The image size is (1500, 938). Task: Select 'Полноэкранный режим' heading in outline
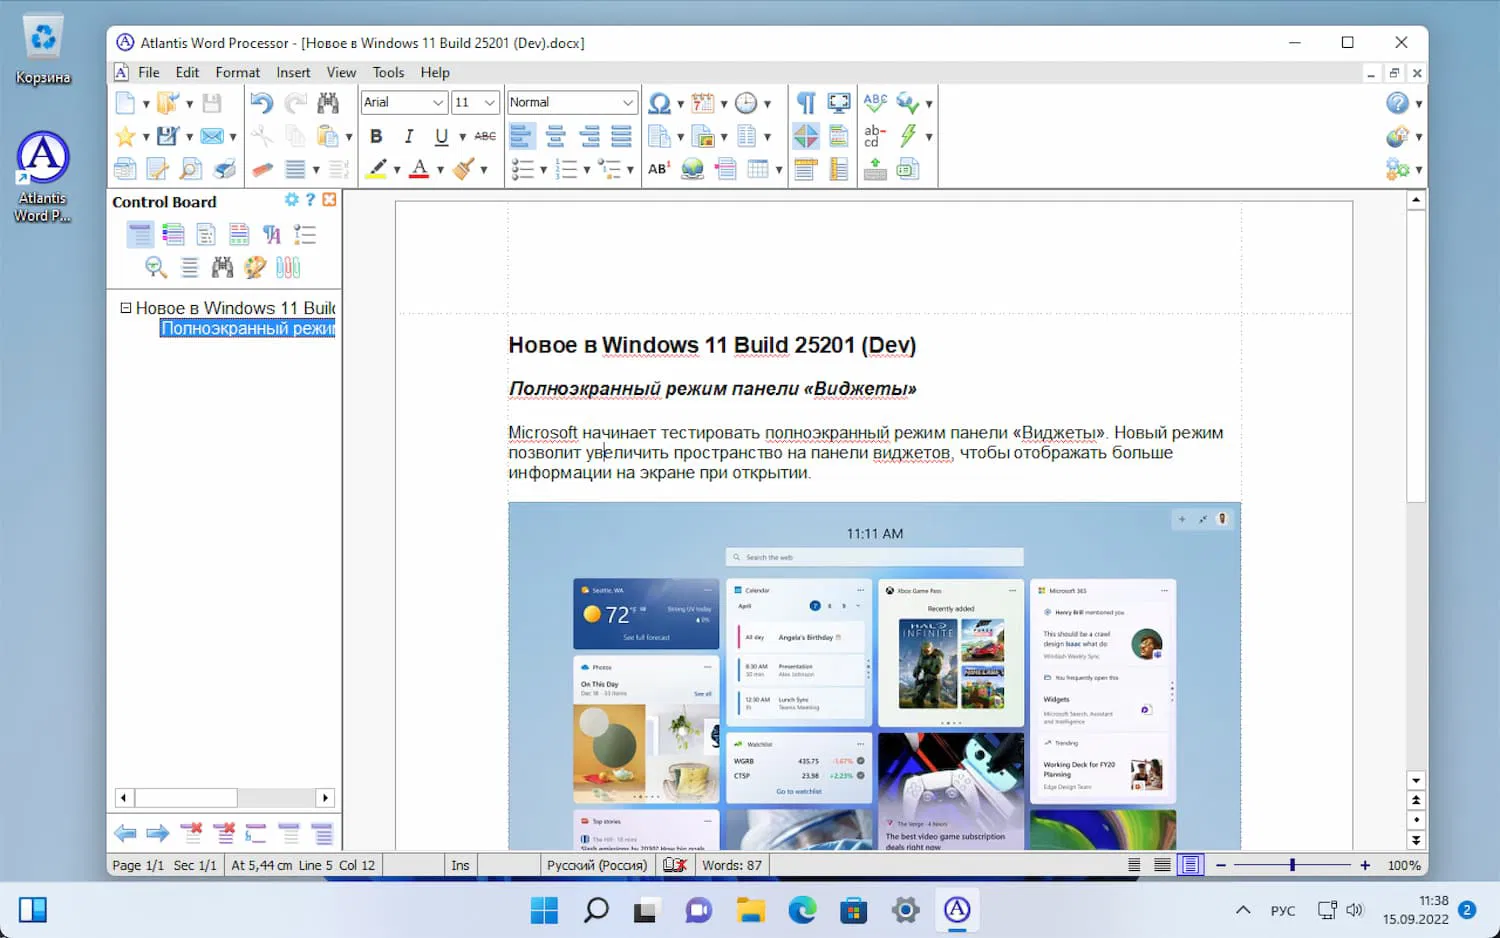(x=248, y=328)
